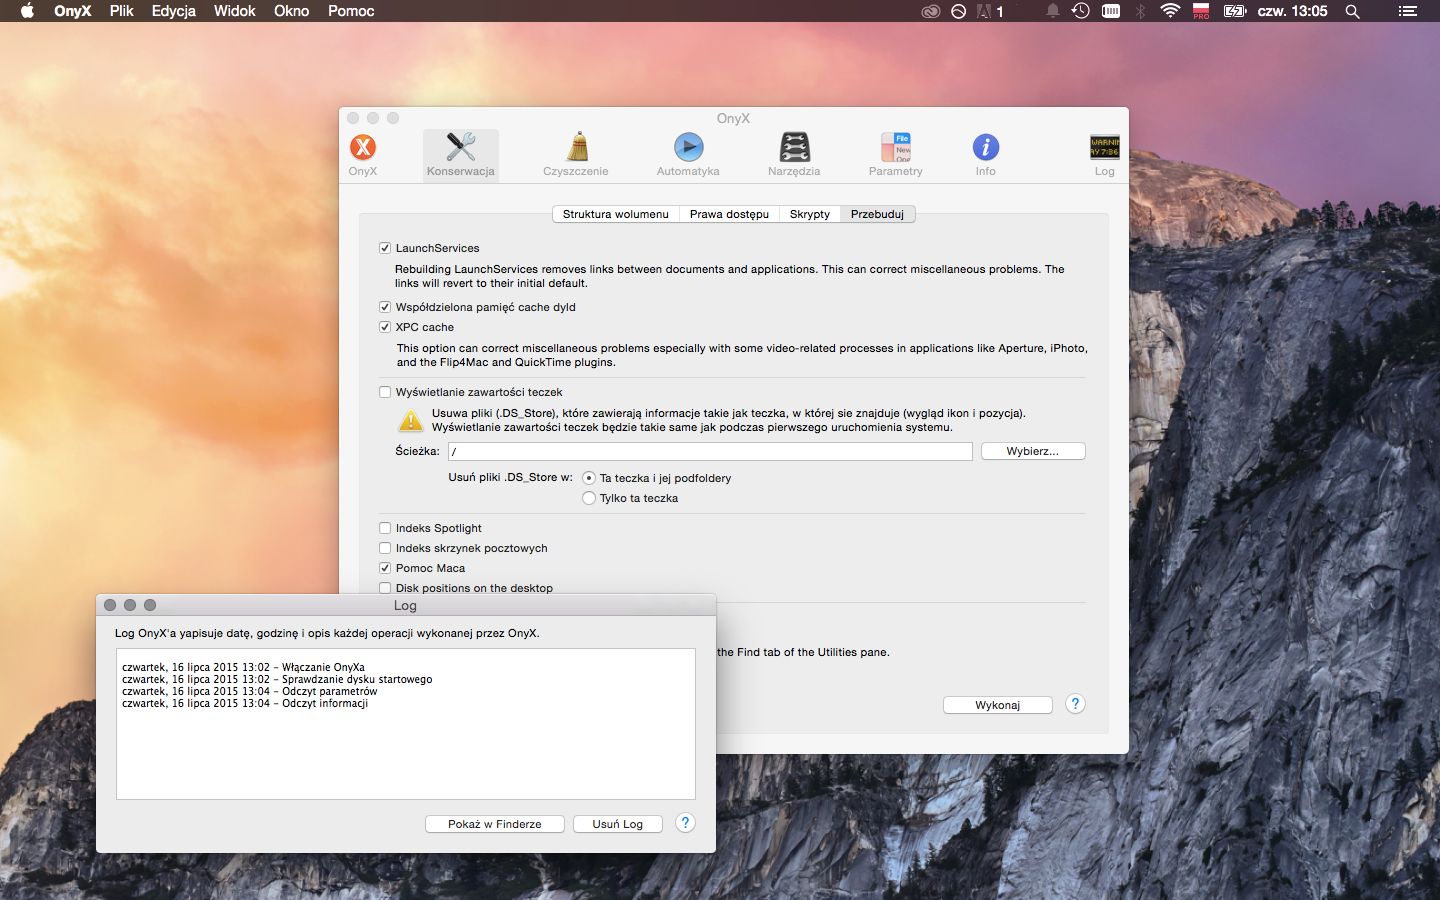Image resolution: width=1440 pixels, height=900 pixels.
Task: Uncheck the Pomoc Maca checkbox
Action: 385,568
